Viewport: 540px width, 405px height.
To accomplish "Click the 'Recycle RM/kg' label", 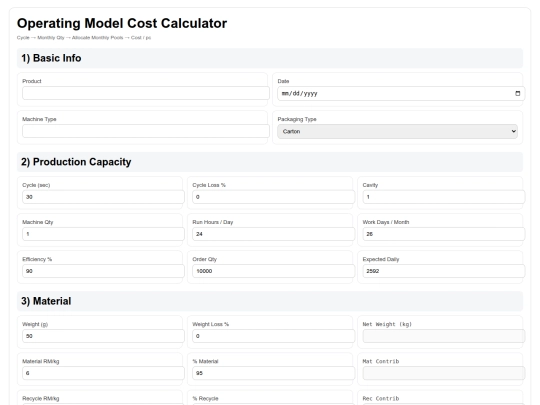I will [41, 398].
